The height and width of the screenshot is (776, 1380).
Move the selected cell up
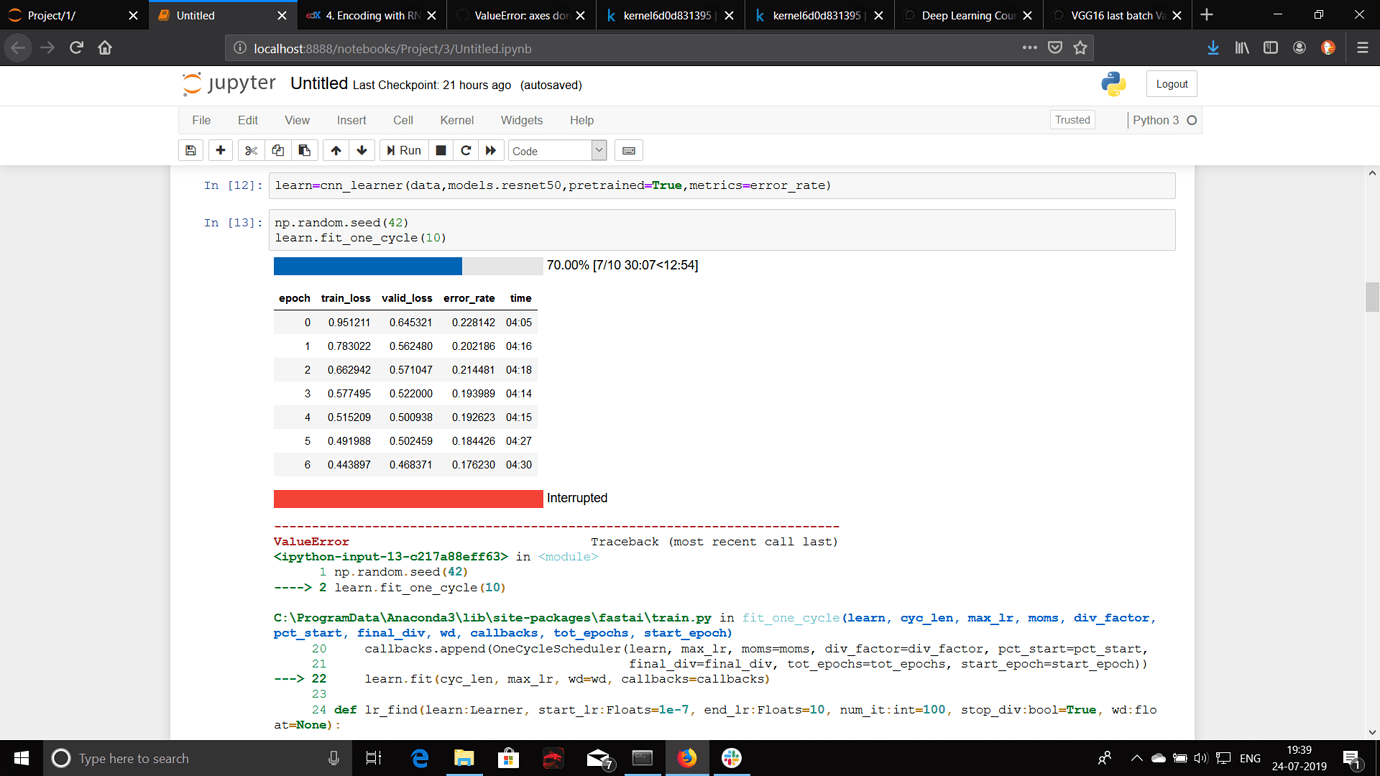(336, 150)
